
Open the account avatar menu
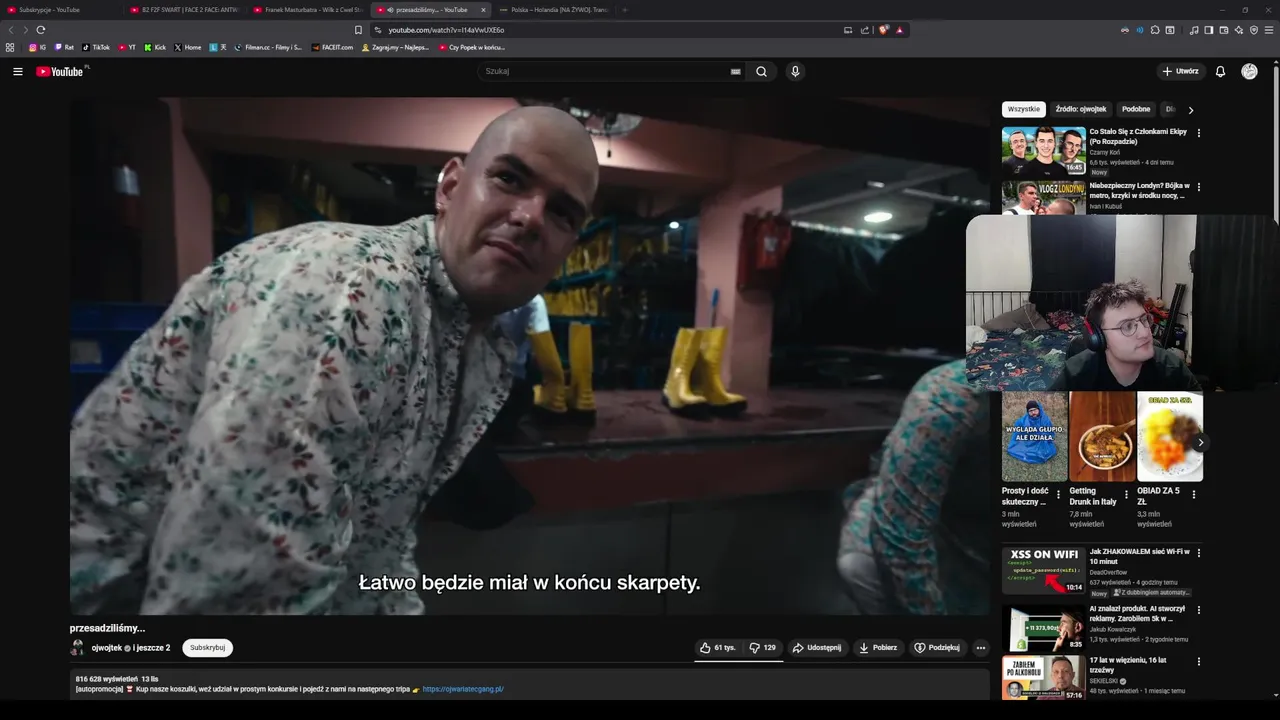pyautogui.click(x=1249, y=71)
